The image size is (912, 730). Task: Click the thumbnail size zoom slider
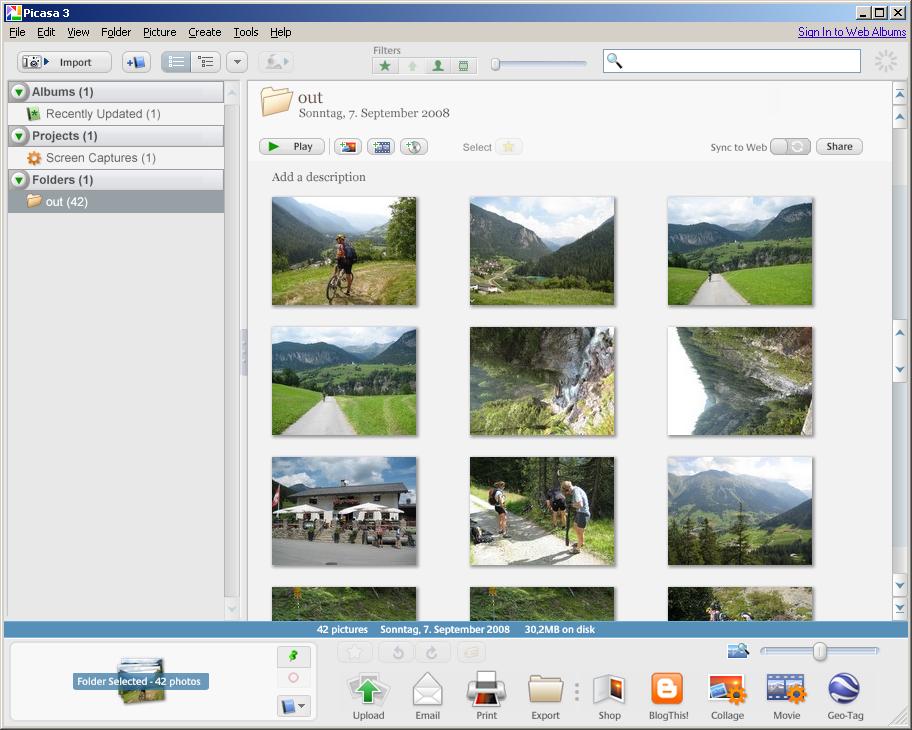(820, 652)
